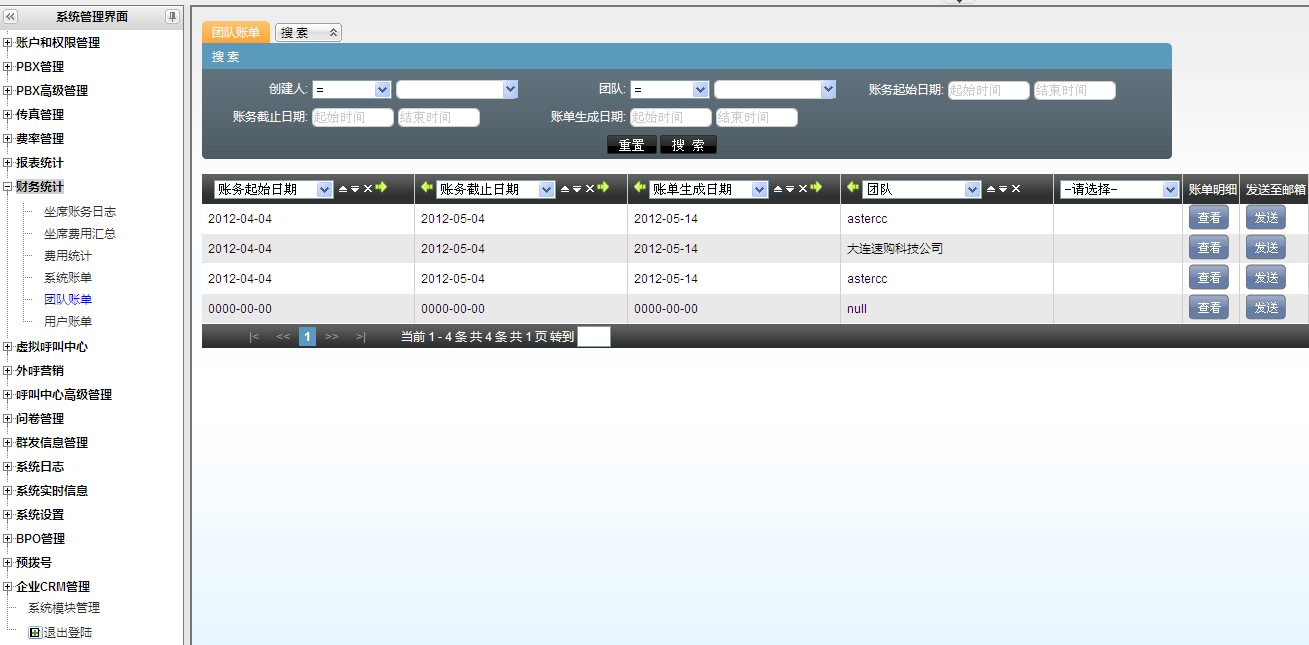Screen dimensions: 1309x645
Task: Click 发送 button in the null row
Action: point(1265,308)
